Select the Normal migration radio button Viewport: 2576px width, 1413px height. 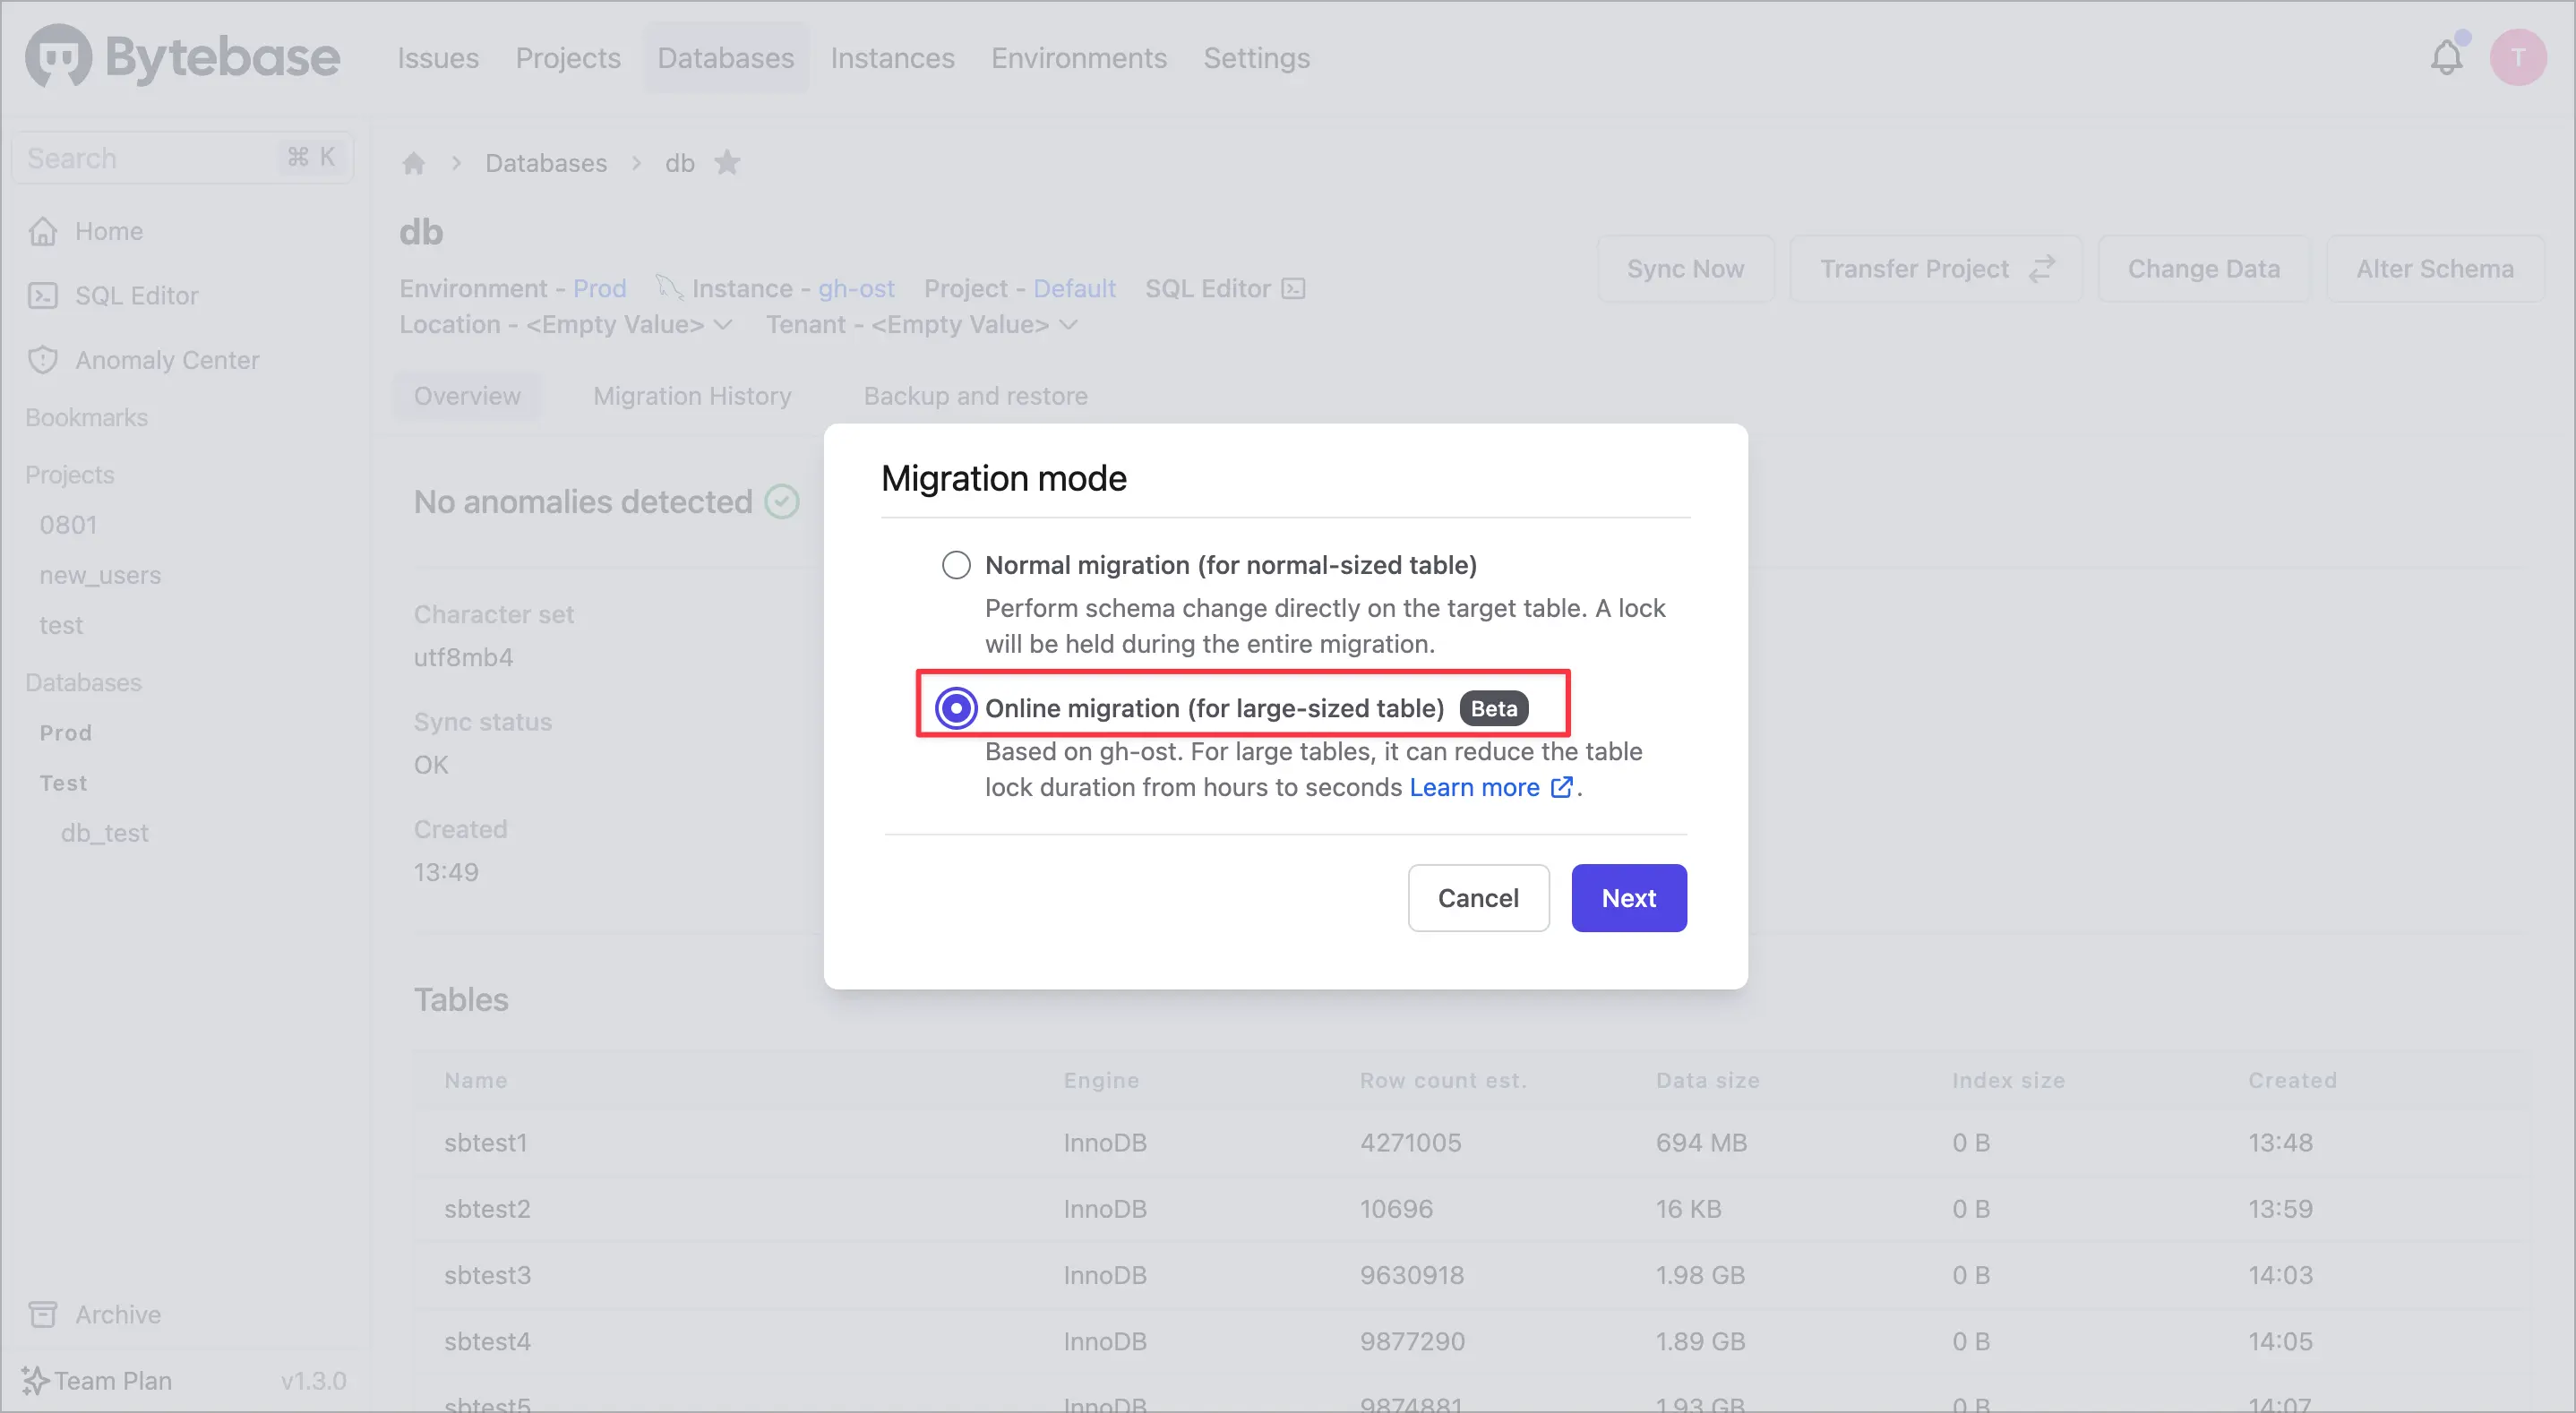tap(955, 564)
